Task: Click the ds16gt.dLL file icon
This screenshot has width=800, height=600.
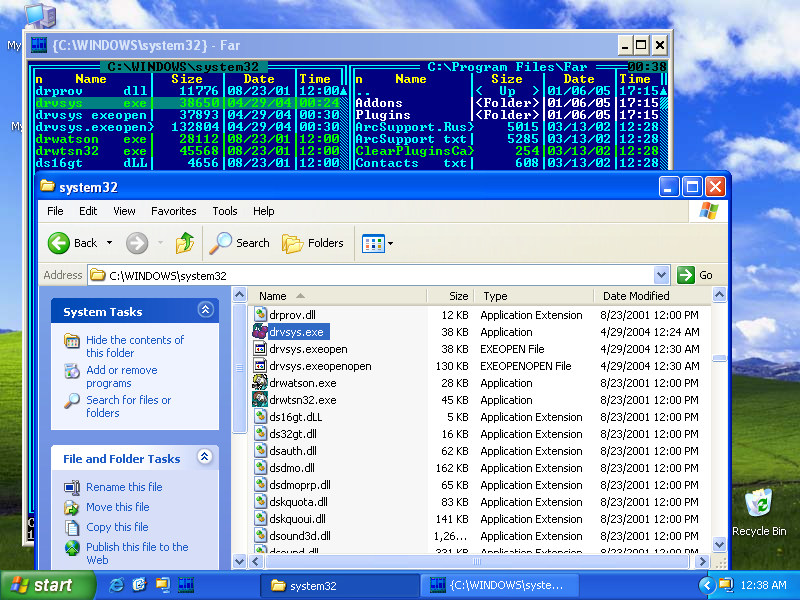Action: point(260,416)
